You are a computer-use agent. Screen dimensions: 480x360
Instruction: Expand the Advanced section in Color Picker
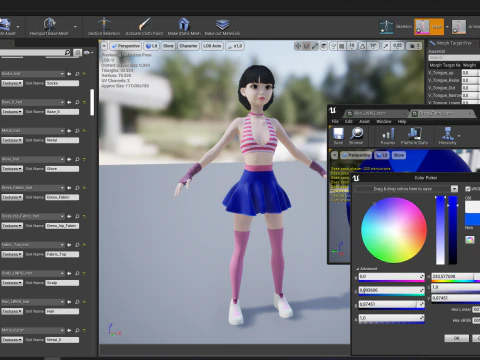pyautogui.click(x=367, y=269)
